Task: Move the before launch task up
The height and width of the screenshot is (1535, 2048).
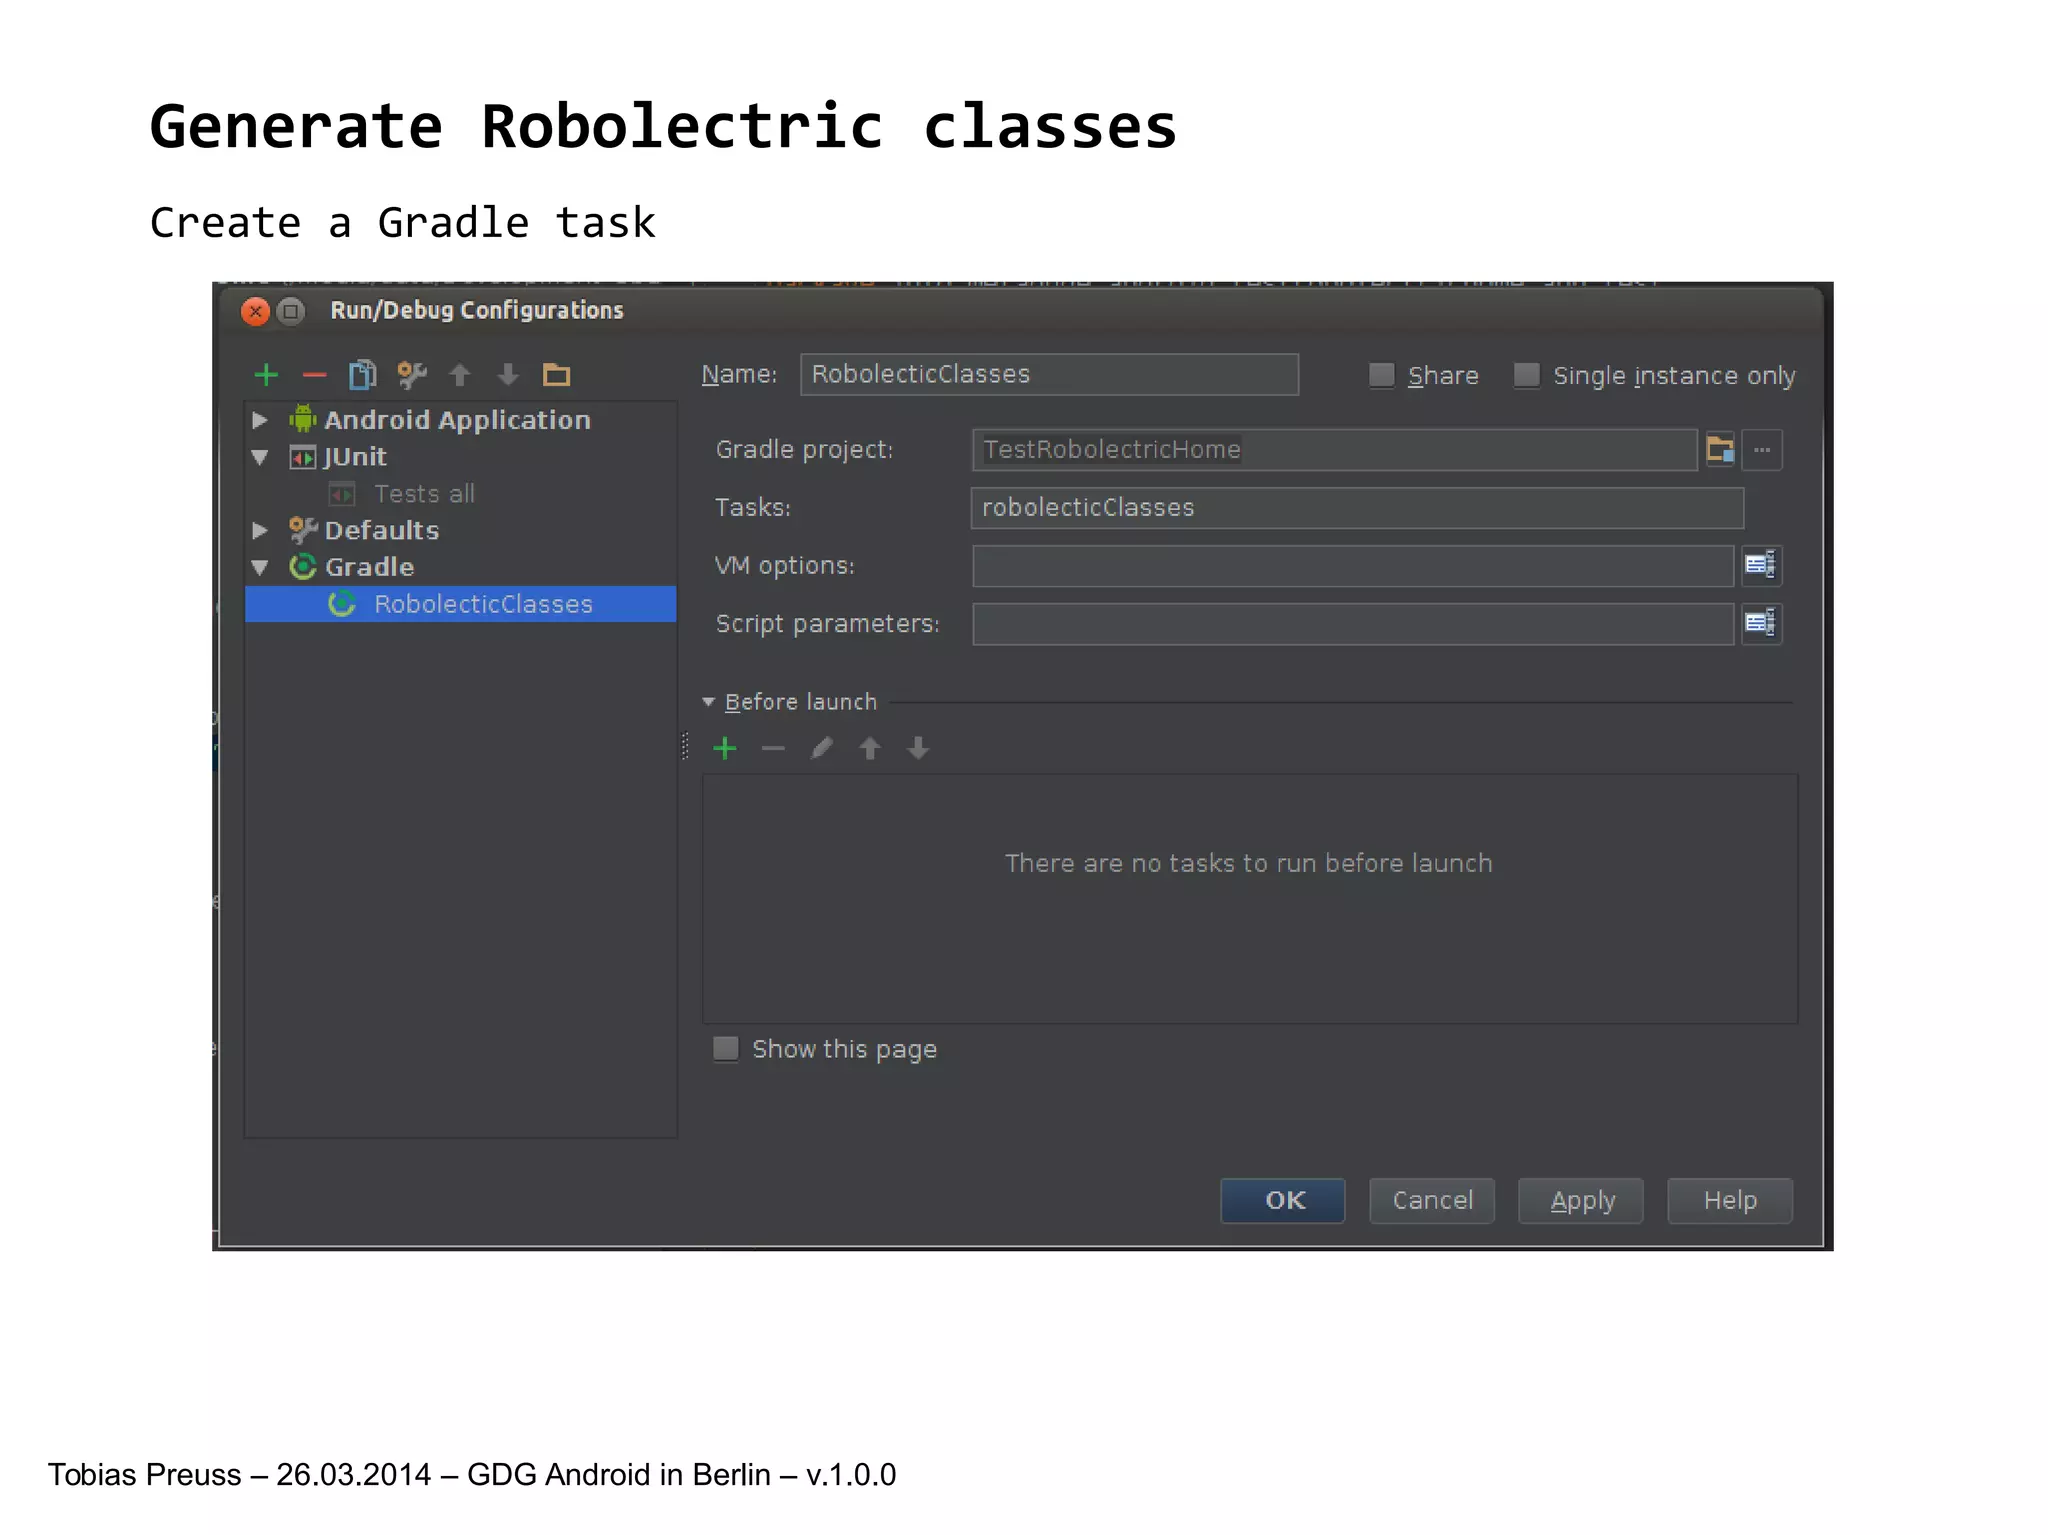Action: click(870, 748)
